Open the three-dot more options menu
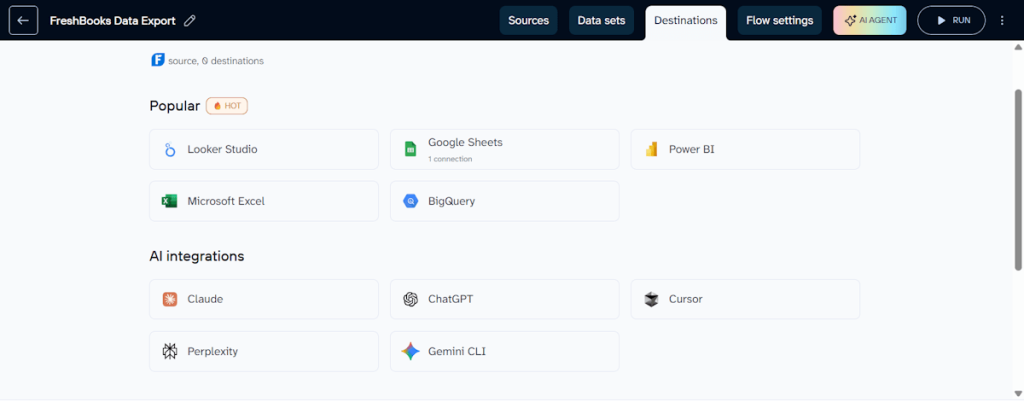This screenshot has width=1024, height=402. click(x=1002, y=21)
